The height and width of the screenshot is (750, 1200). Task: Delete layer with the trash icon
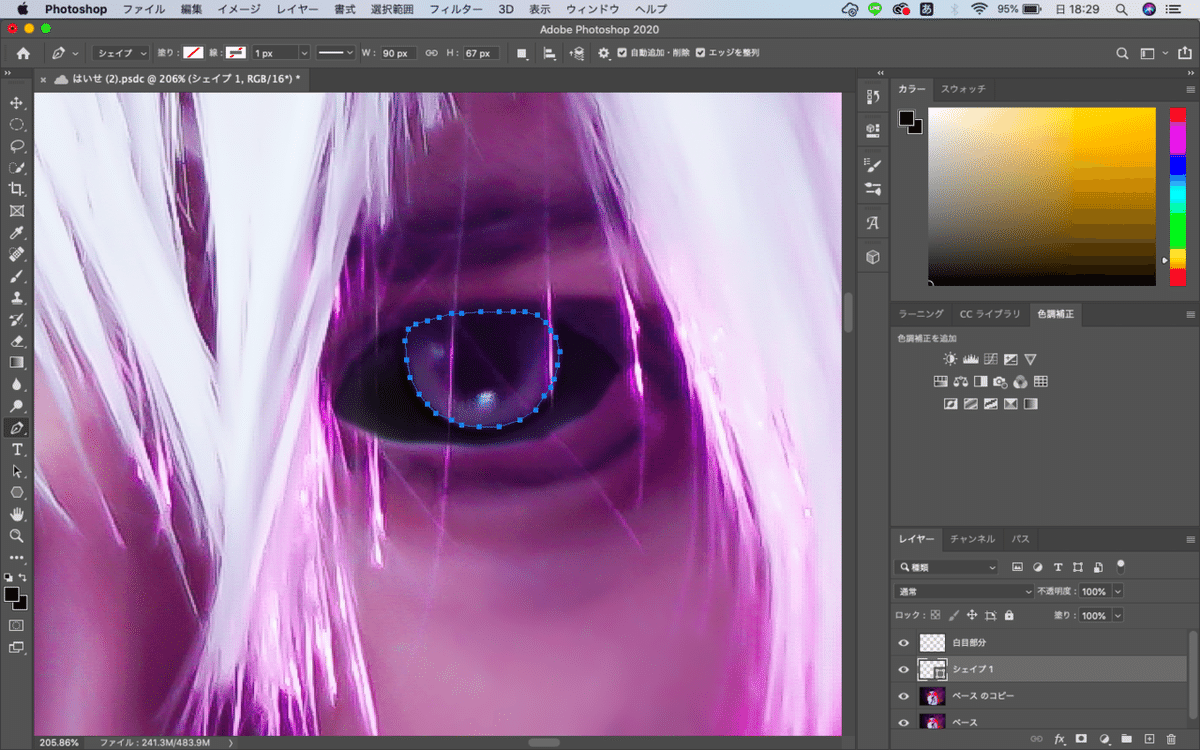coord(1171,739)
